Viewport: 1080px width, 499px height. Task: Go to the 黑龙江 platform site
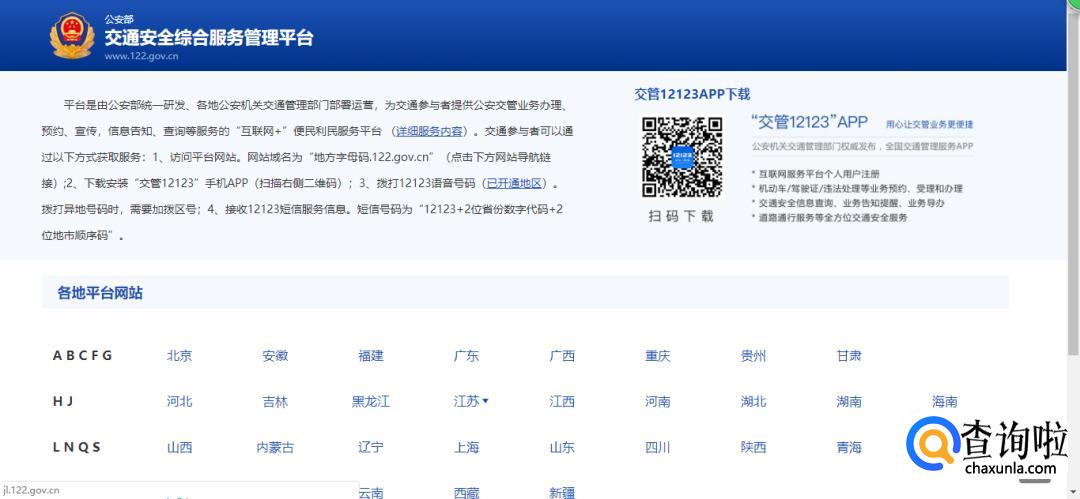point(371,401)
